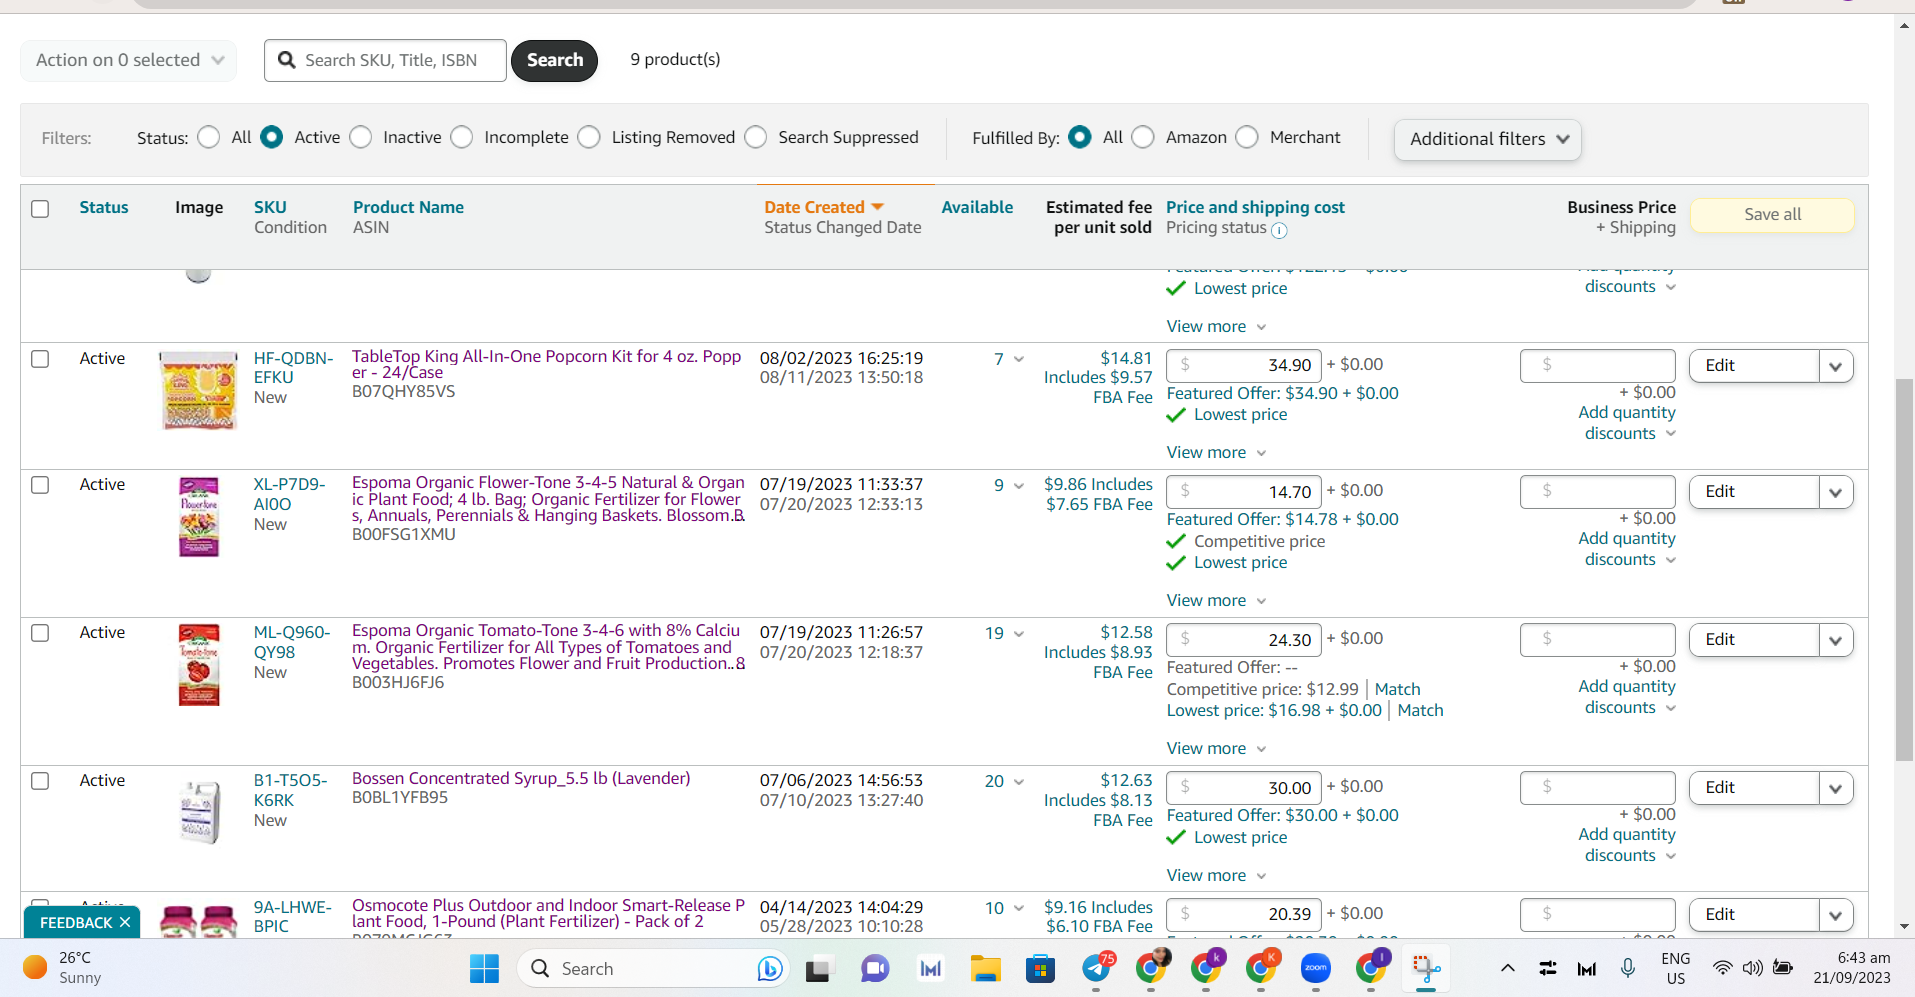
Task: Open Microsoft Store from the taskbar
Action: pos(1040,968)
